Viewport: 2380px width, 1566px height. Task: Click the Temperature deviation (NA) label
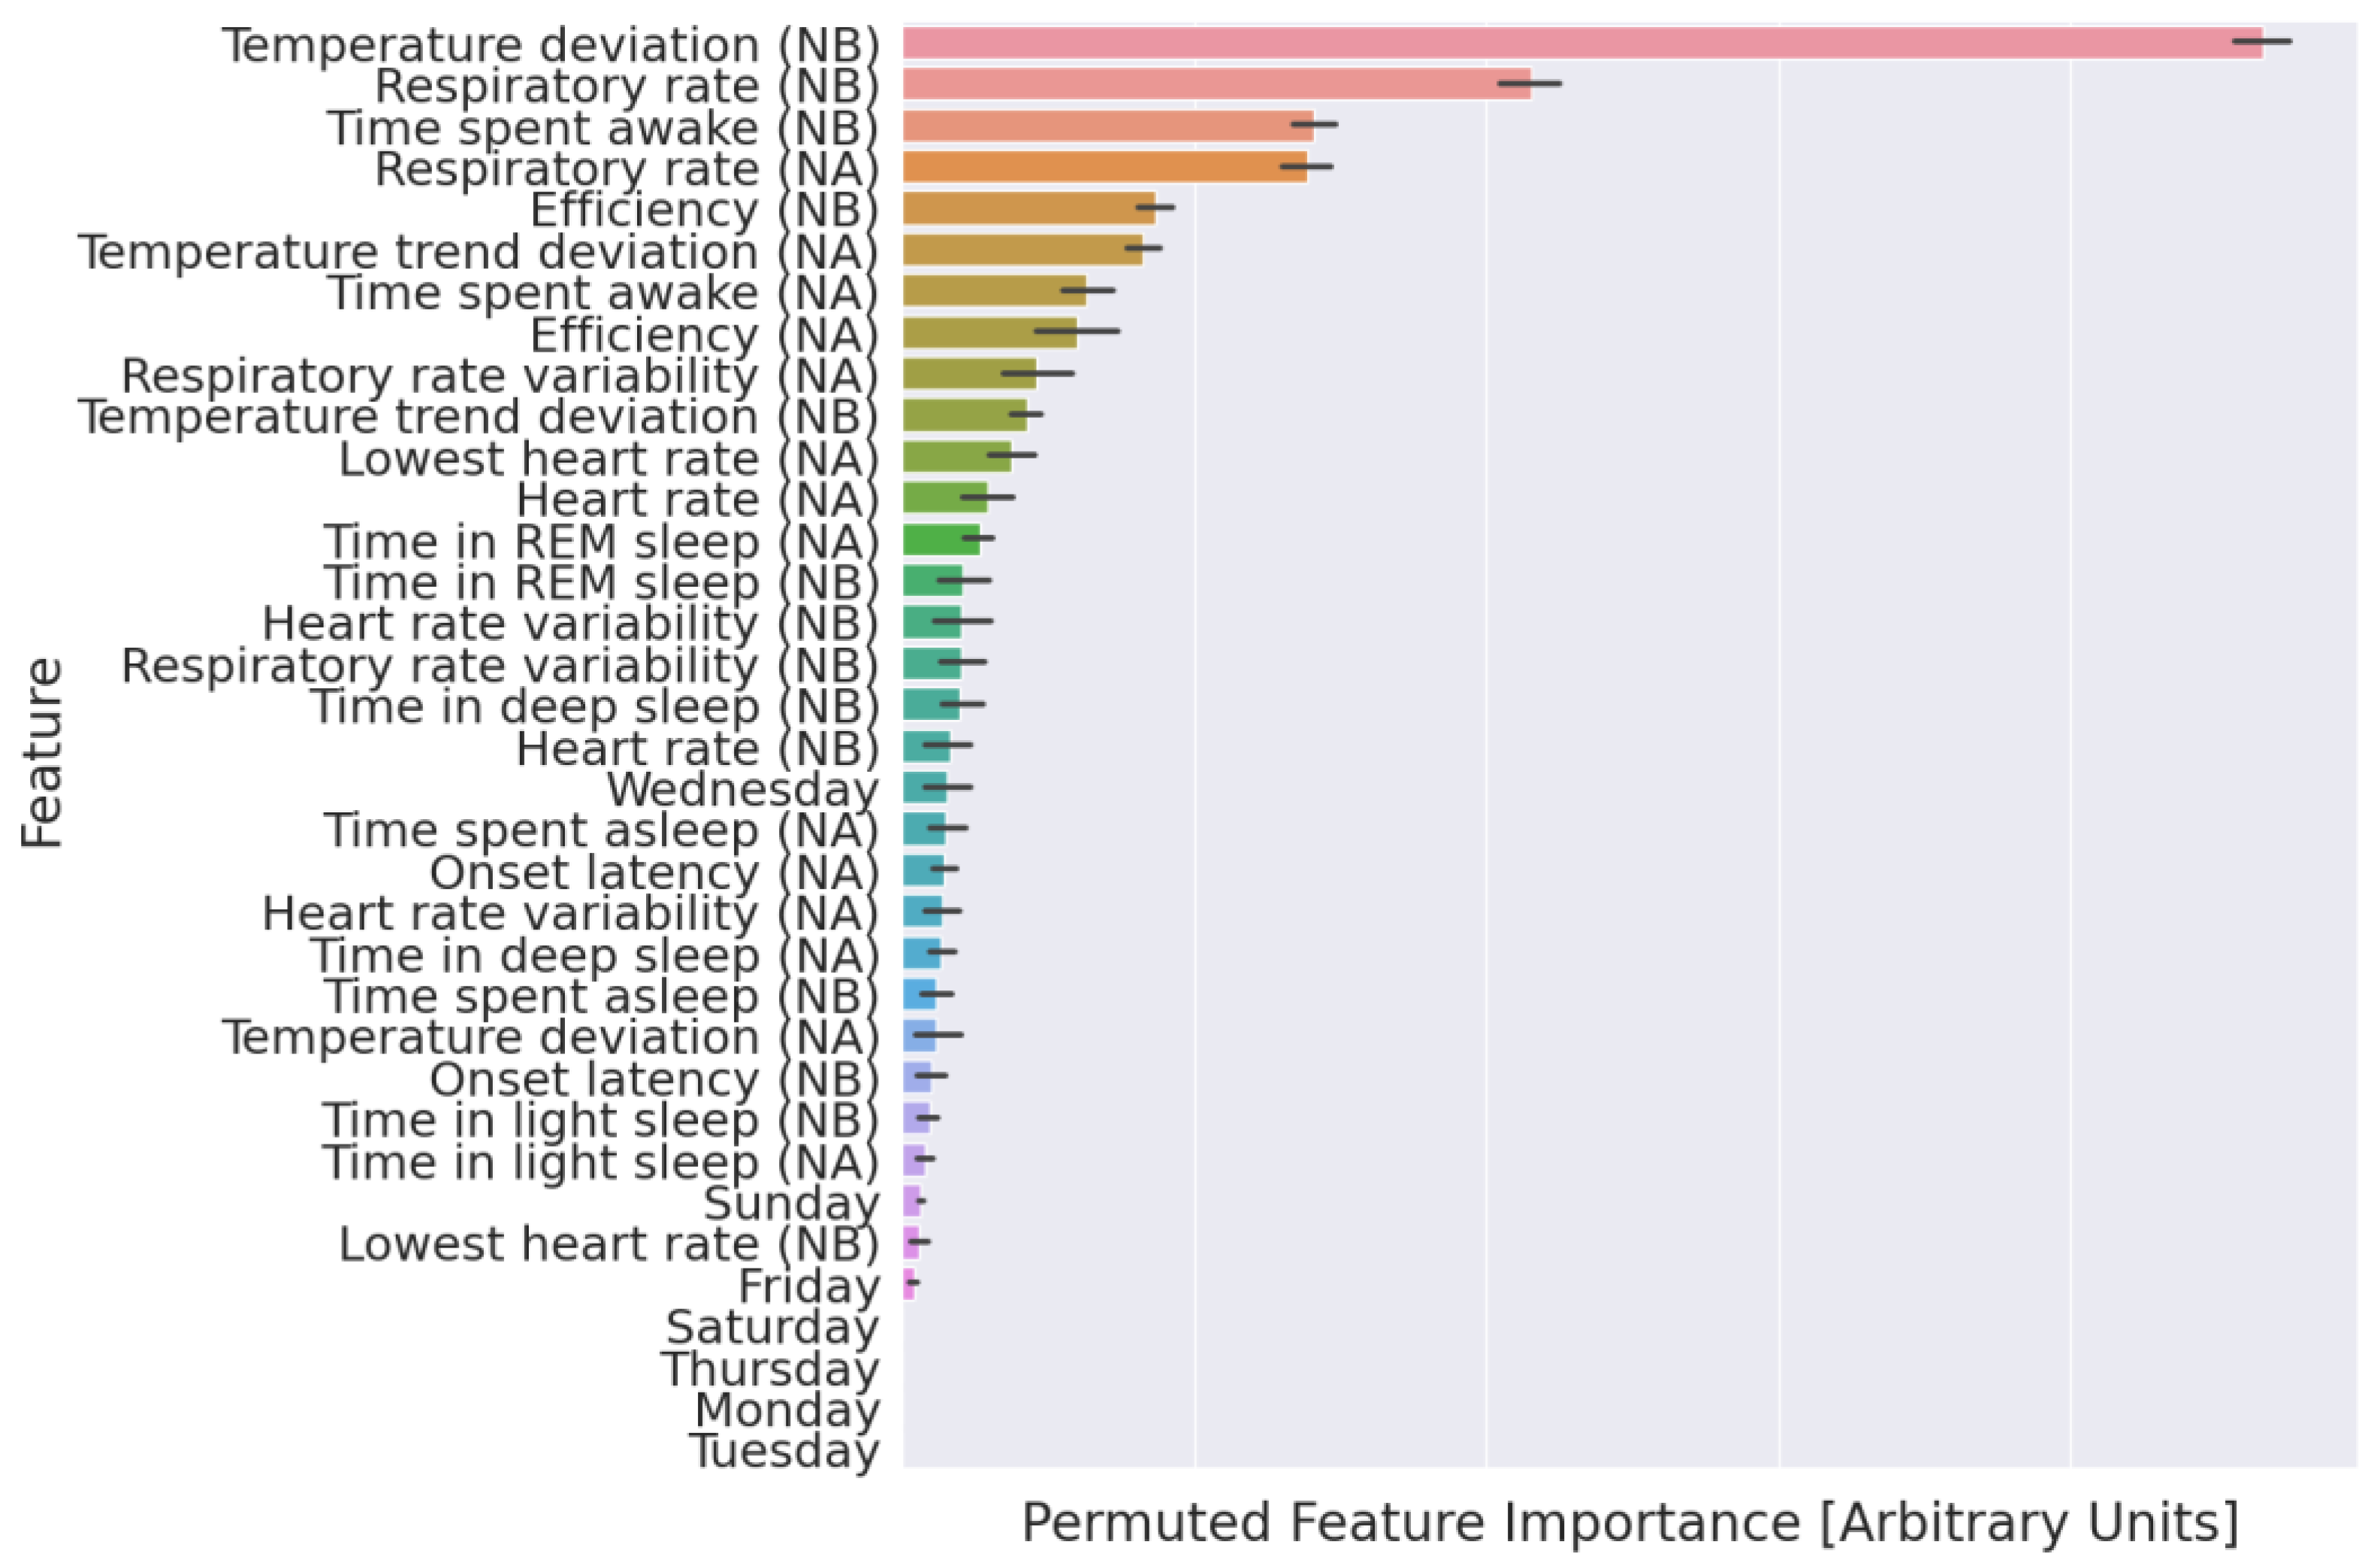pos(550,1037)
